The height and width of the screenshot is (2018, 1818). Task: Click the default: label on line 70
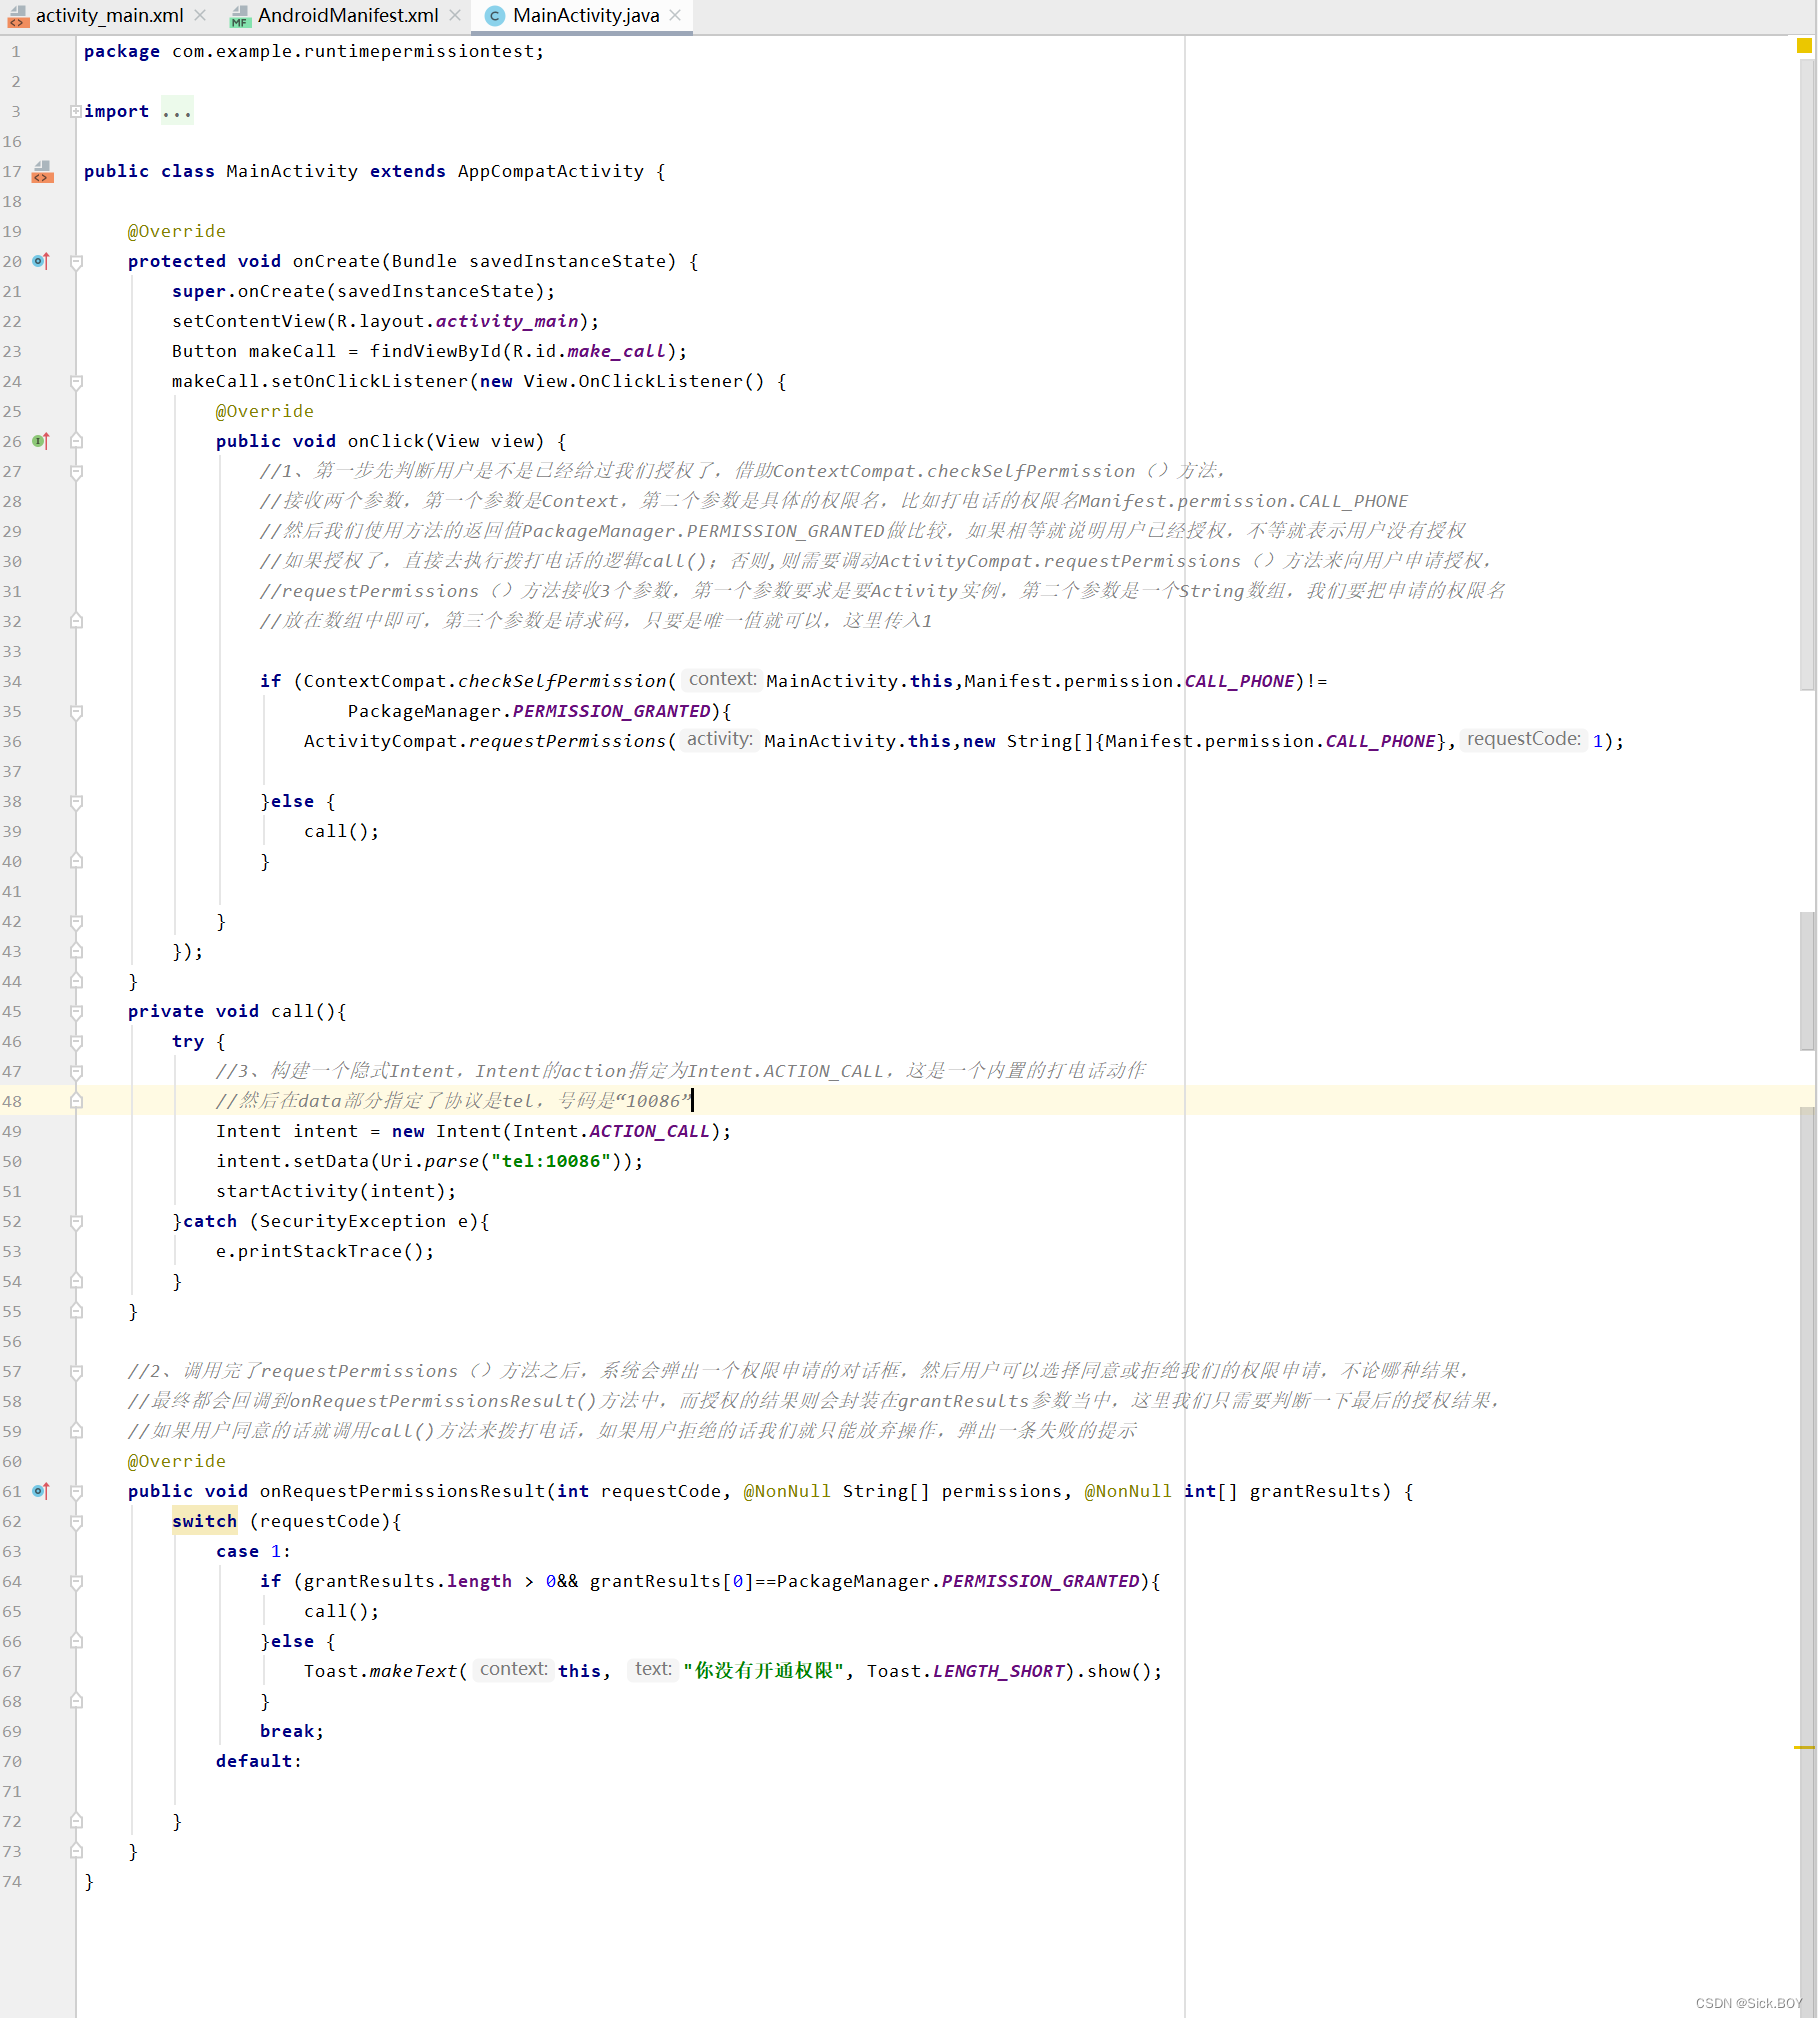pyautogui.click(x=259, y=1761)
